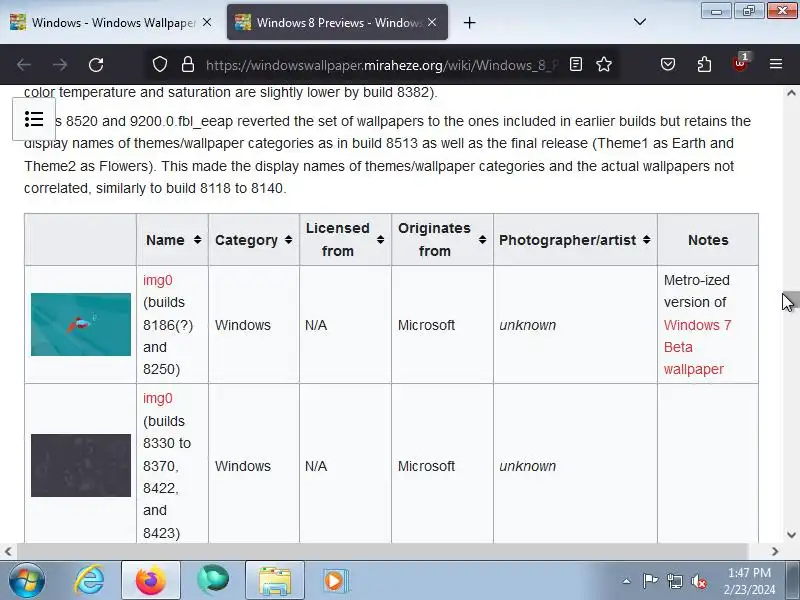Image resolution: width=800 pixels, height=600 pixels.
Task: Toggle reader view icon in the address bar
Action: tap(576, 64)
